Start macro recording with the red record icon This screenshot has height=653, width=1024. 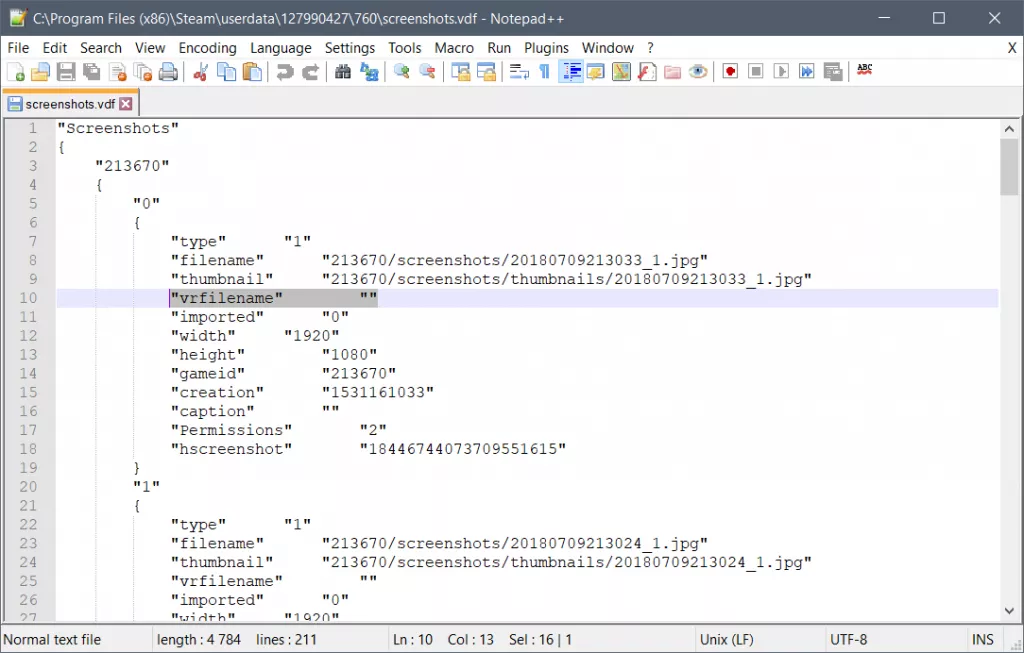[731, 71]
